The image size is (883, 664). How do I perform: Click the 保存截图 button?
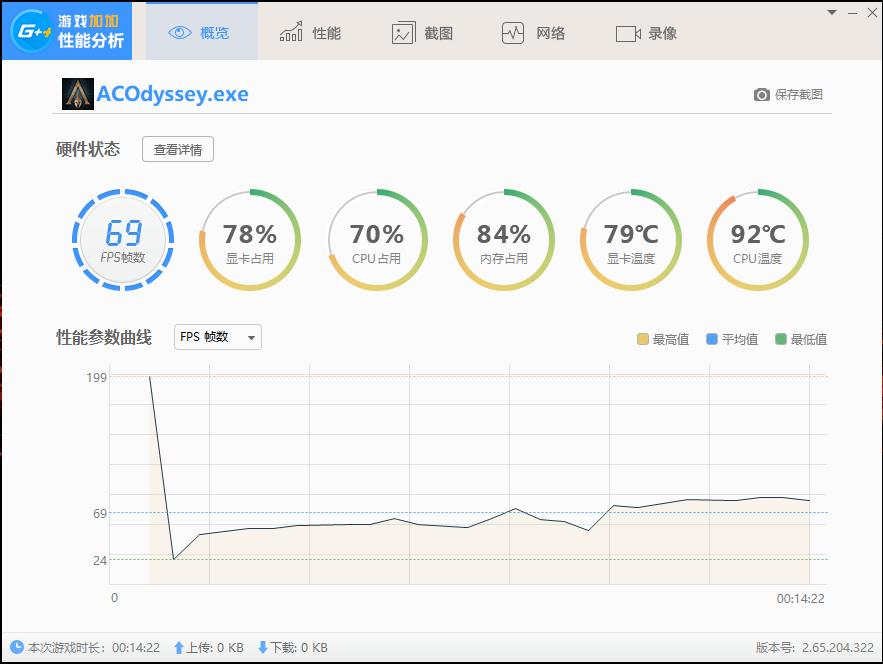tap(794, 92)
